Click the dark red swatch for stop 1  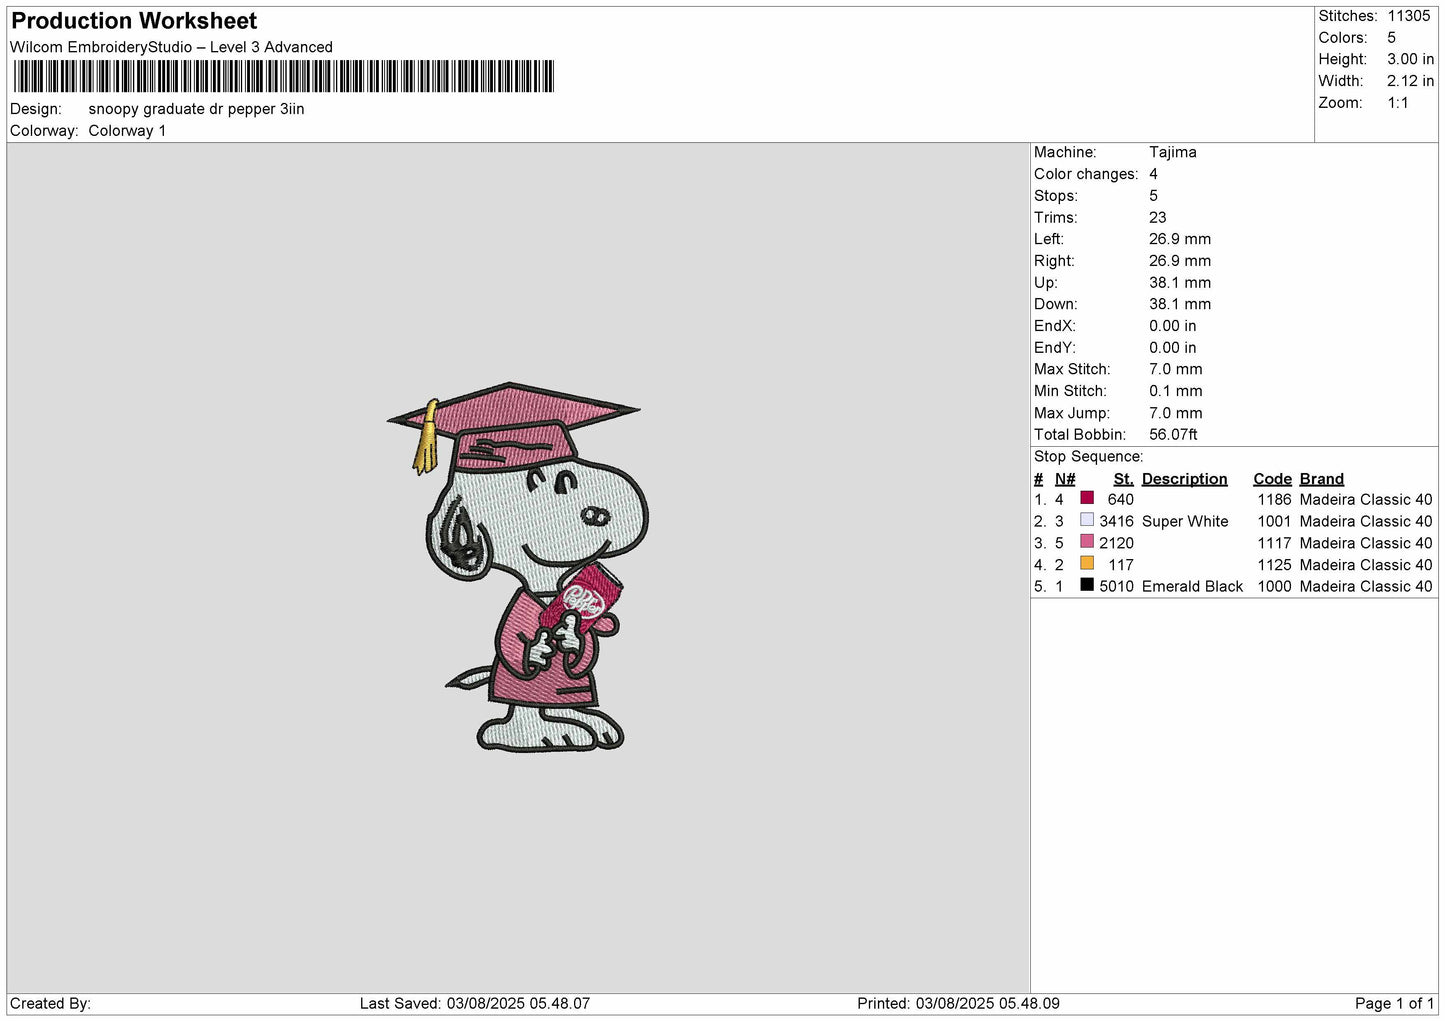coord(1087,498)
